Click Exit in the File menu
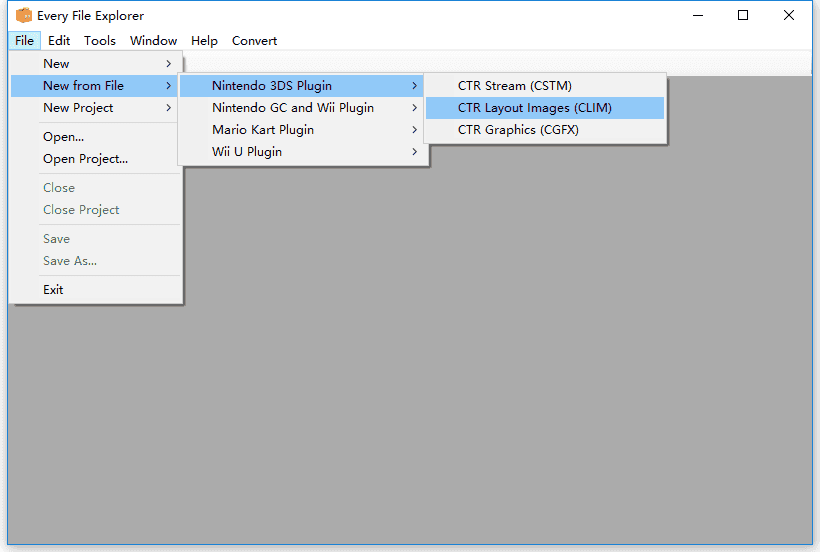The height and width of the screenshot is (552, 820). click(96, 290)
